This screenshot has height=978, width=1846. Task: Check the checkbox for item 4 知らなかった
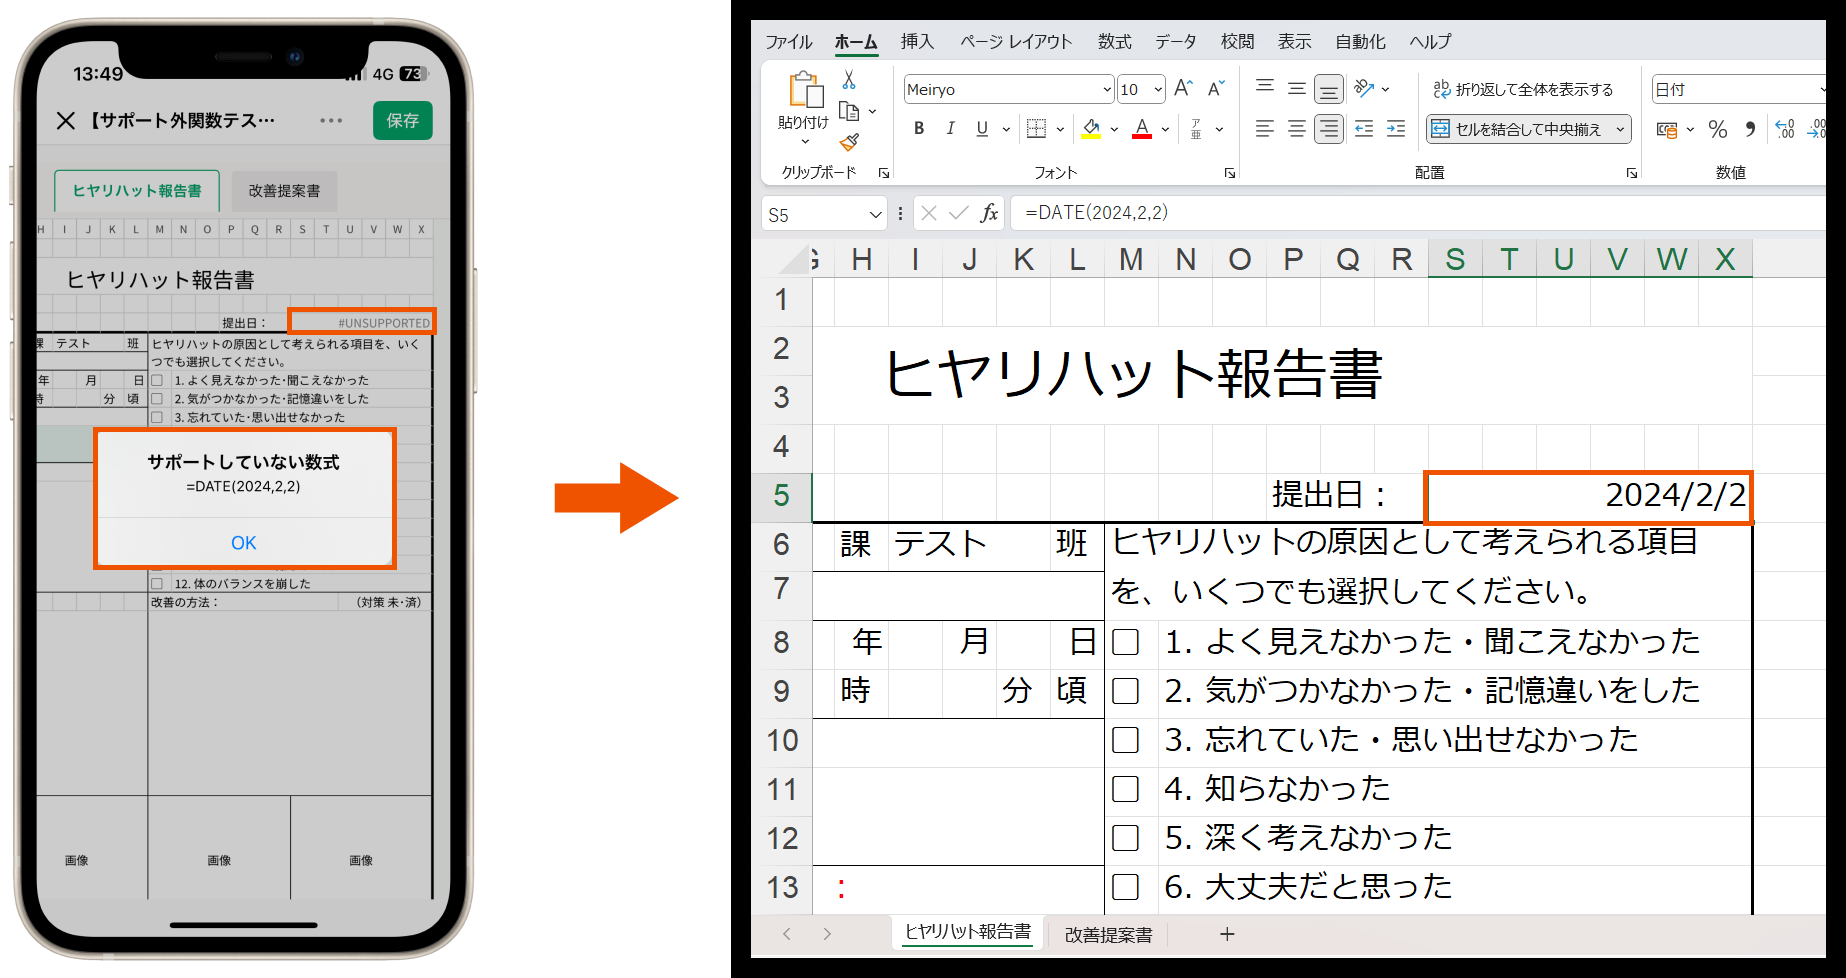pyautogui.click(x=1126, y=788)
